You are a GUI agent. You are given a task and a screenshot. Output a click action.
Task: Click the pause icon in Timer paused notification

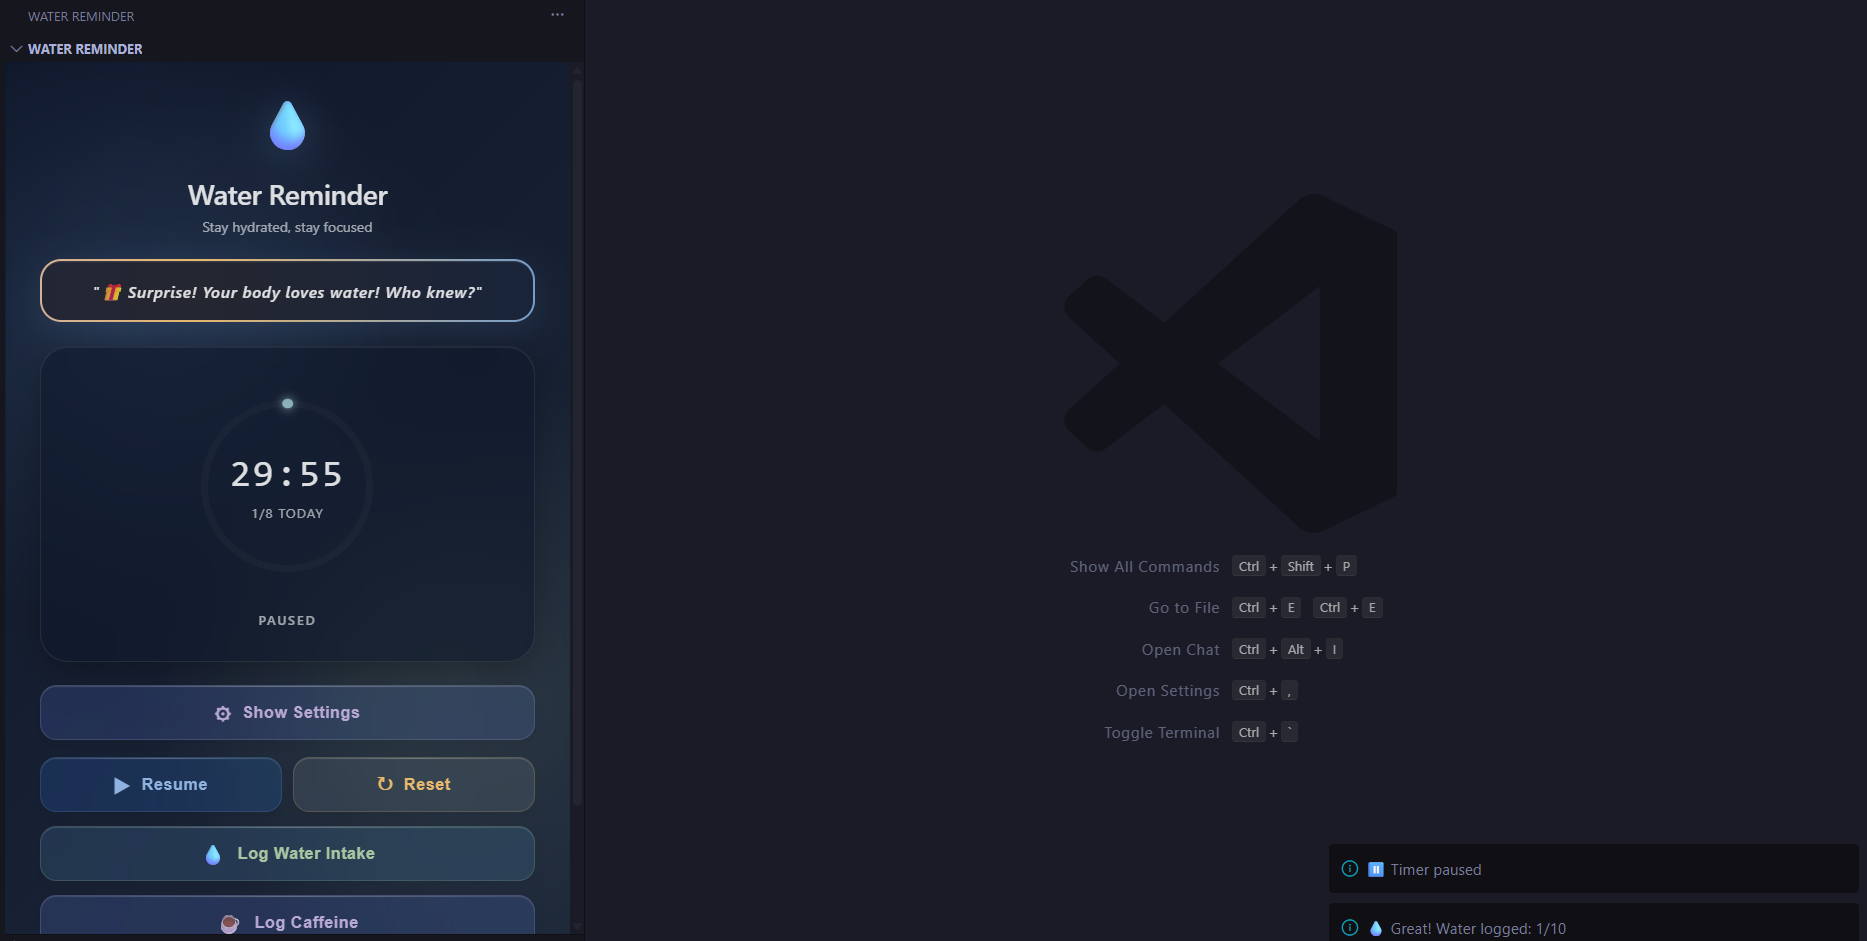pyautogui.click(x=1376, y=869)
